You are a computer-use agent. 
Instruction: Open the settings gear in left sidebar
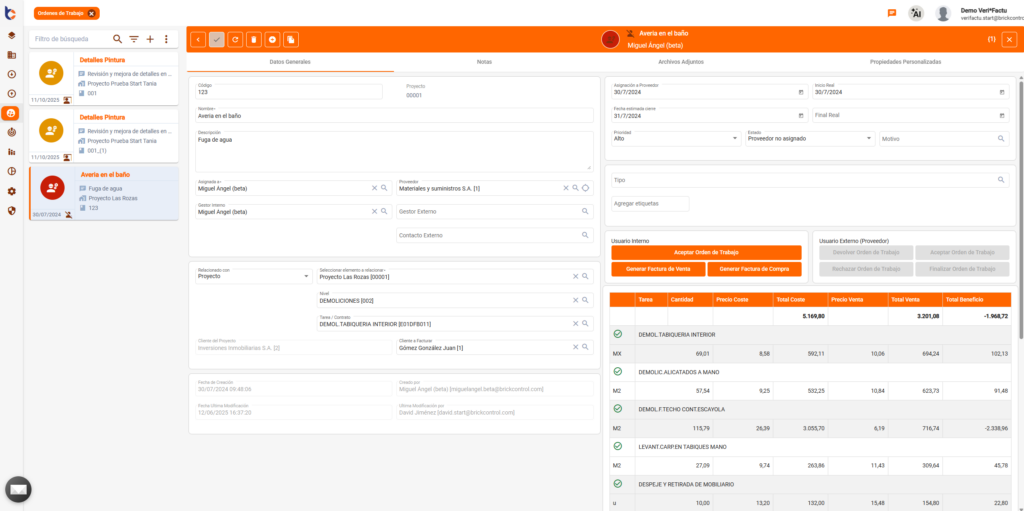point(11,191)
